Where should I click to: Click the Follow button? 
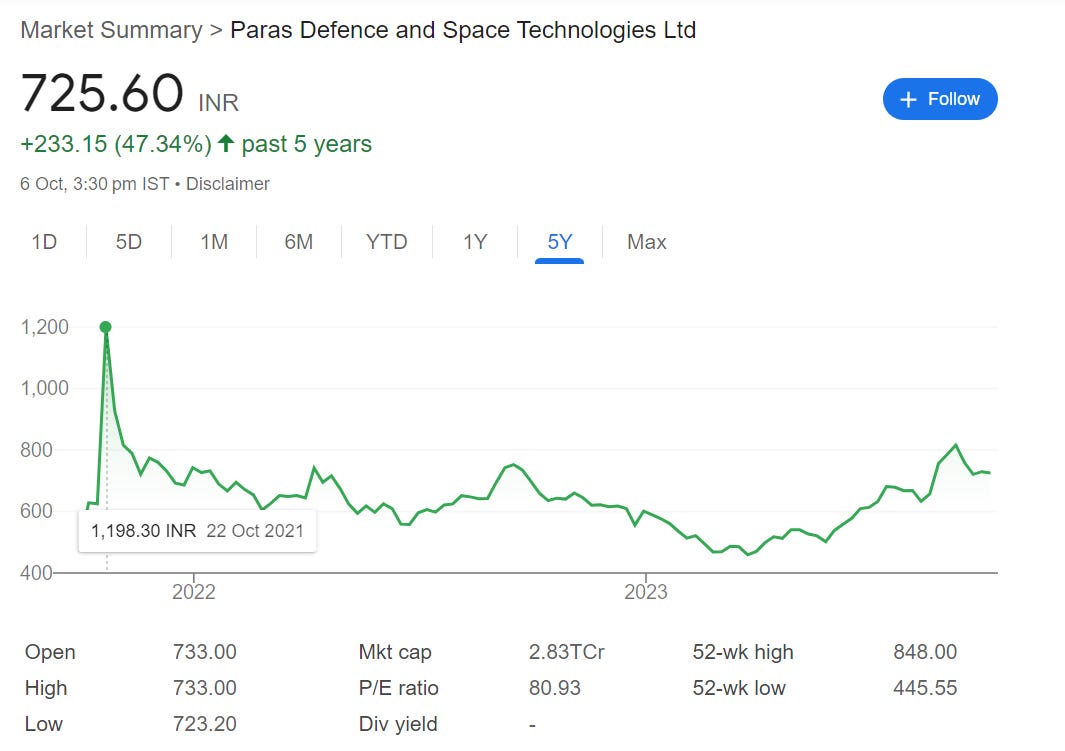[940, 99]
